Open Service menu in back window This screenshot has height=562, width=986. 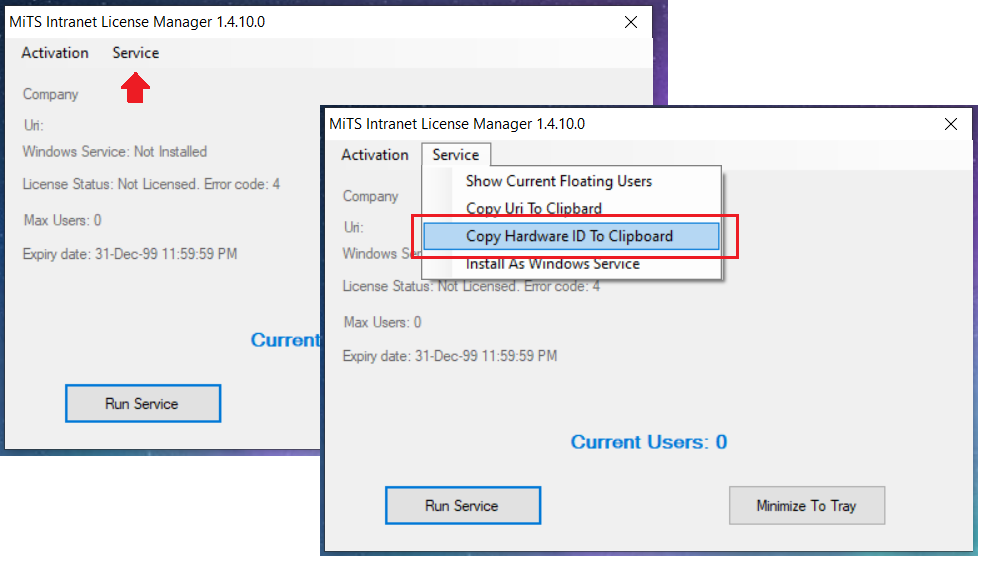(136, 53)
